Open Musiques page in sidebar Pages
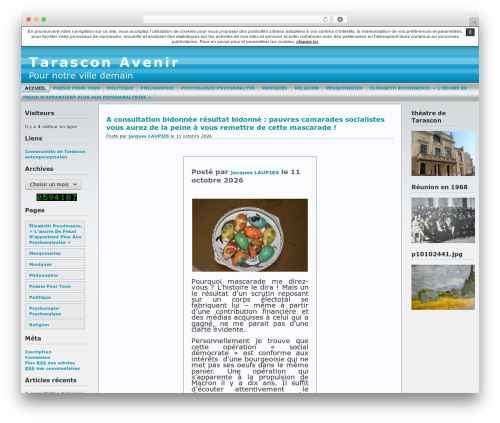The image size is (500, 423). 55,264
